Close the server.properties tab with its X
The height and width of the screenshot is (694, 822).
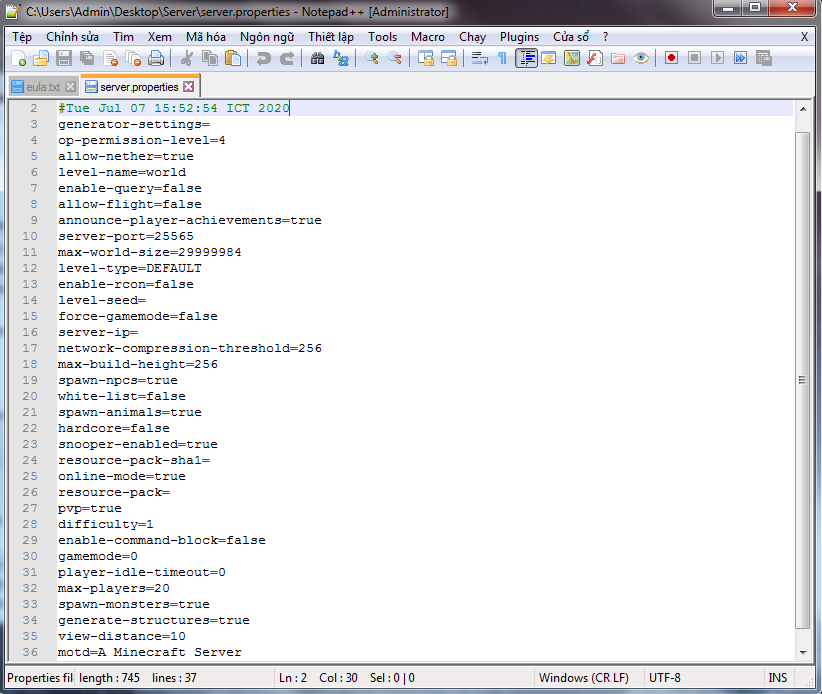point(189,87)
